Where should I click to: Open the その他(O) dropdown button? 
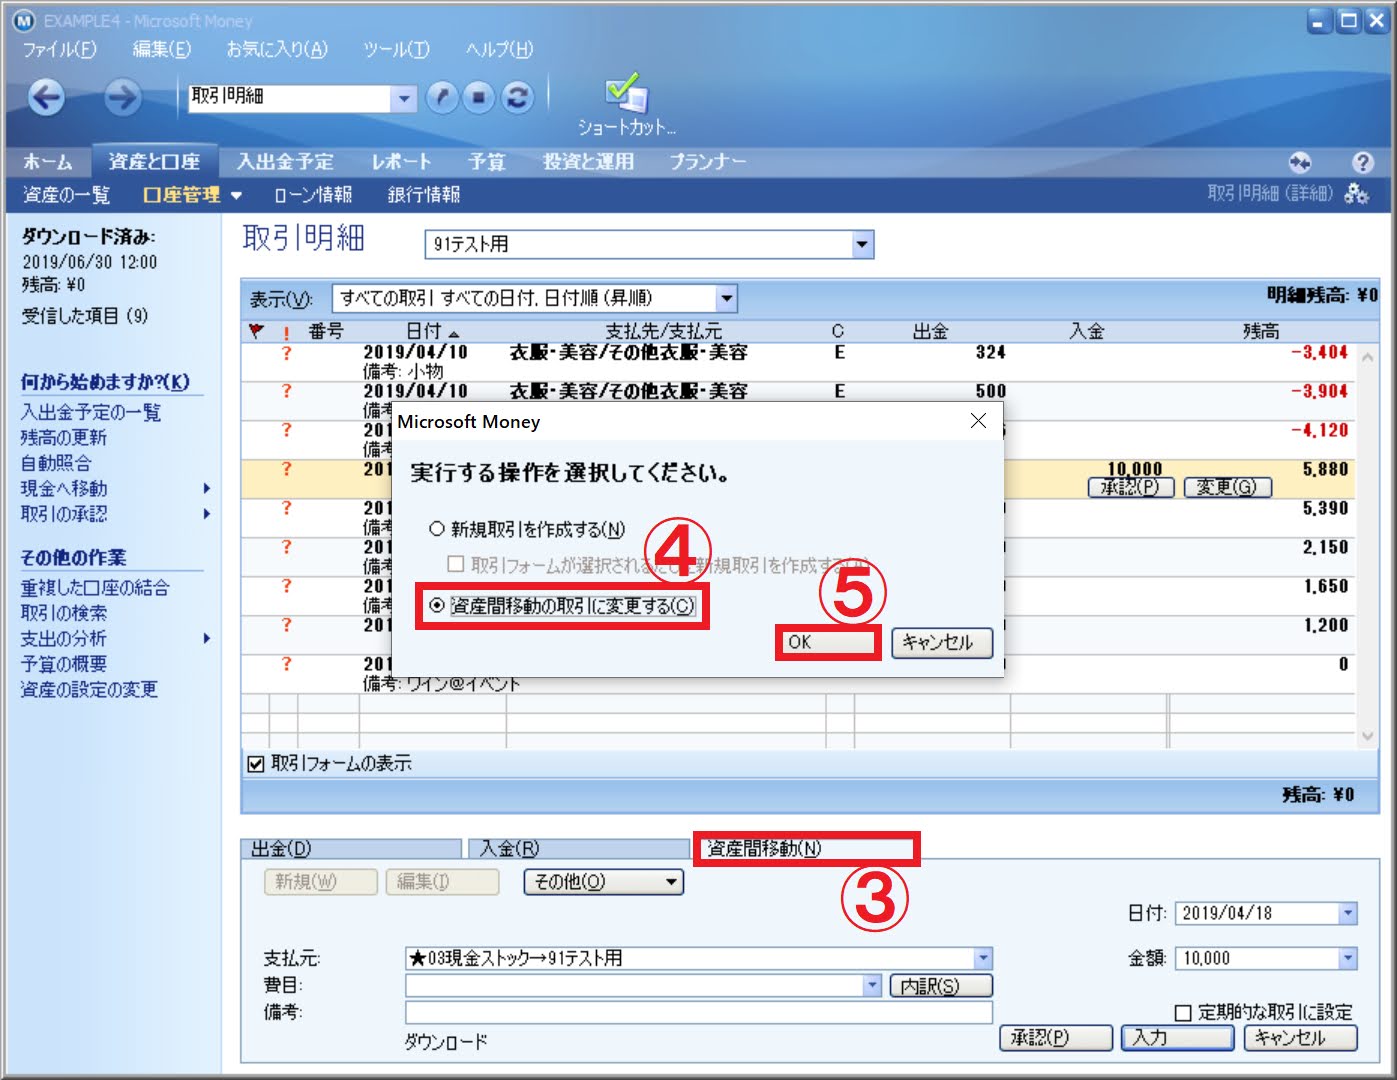click(604, 882)
